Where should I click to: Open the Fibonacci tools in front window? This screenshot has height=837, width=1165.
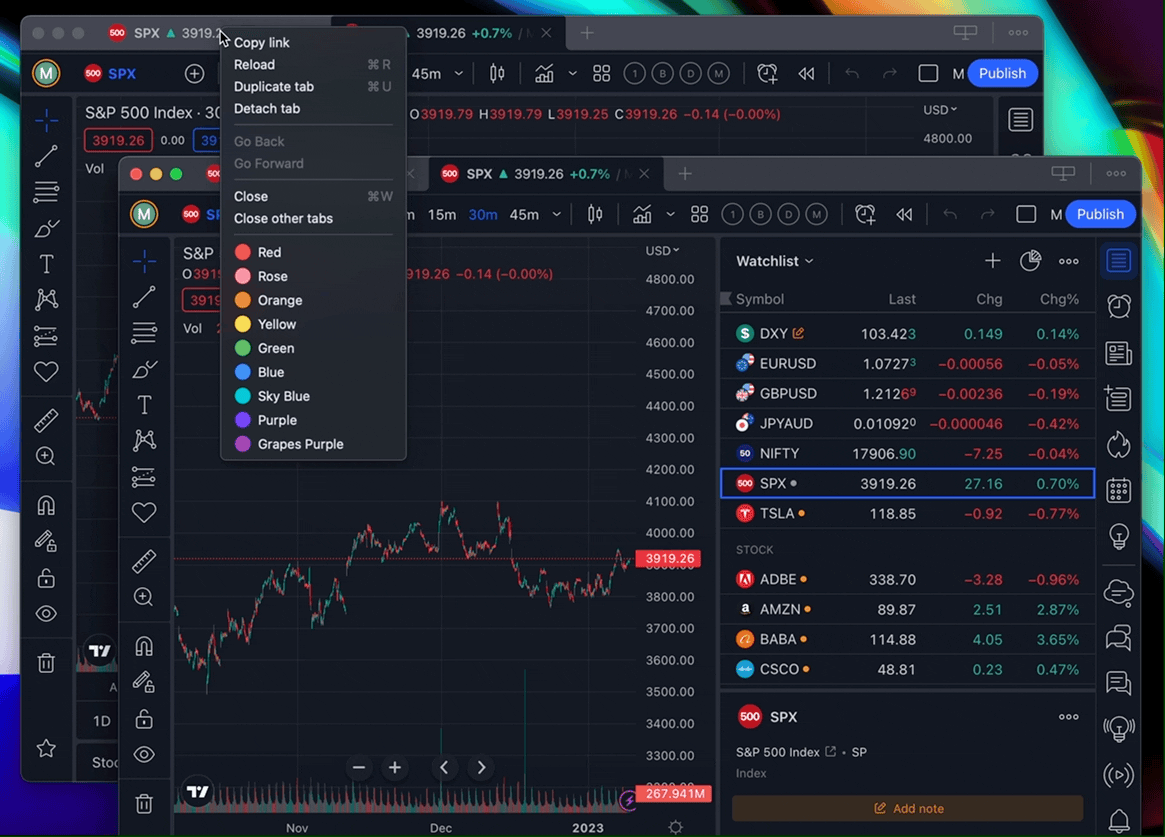pyautogui.click(x=144, y=333)
